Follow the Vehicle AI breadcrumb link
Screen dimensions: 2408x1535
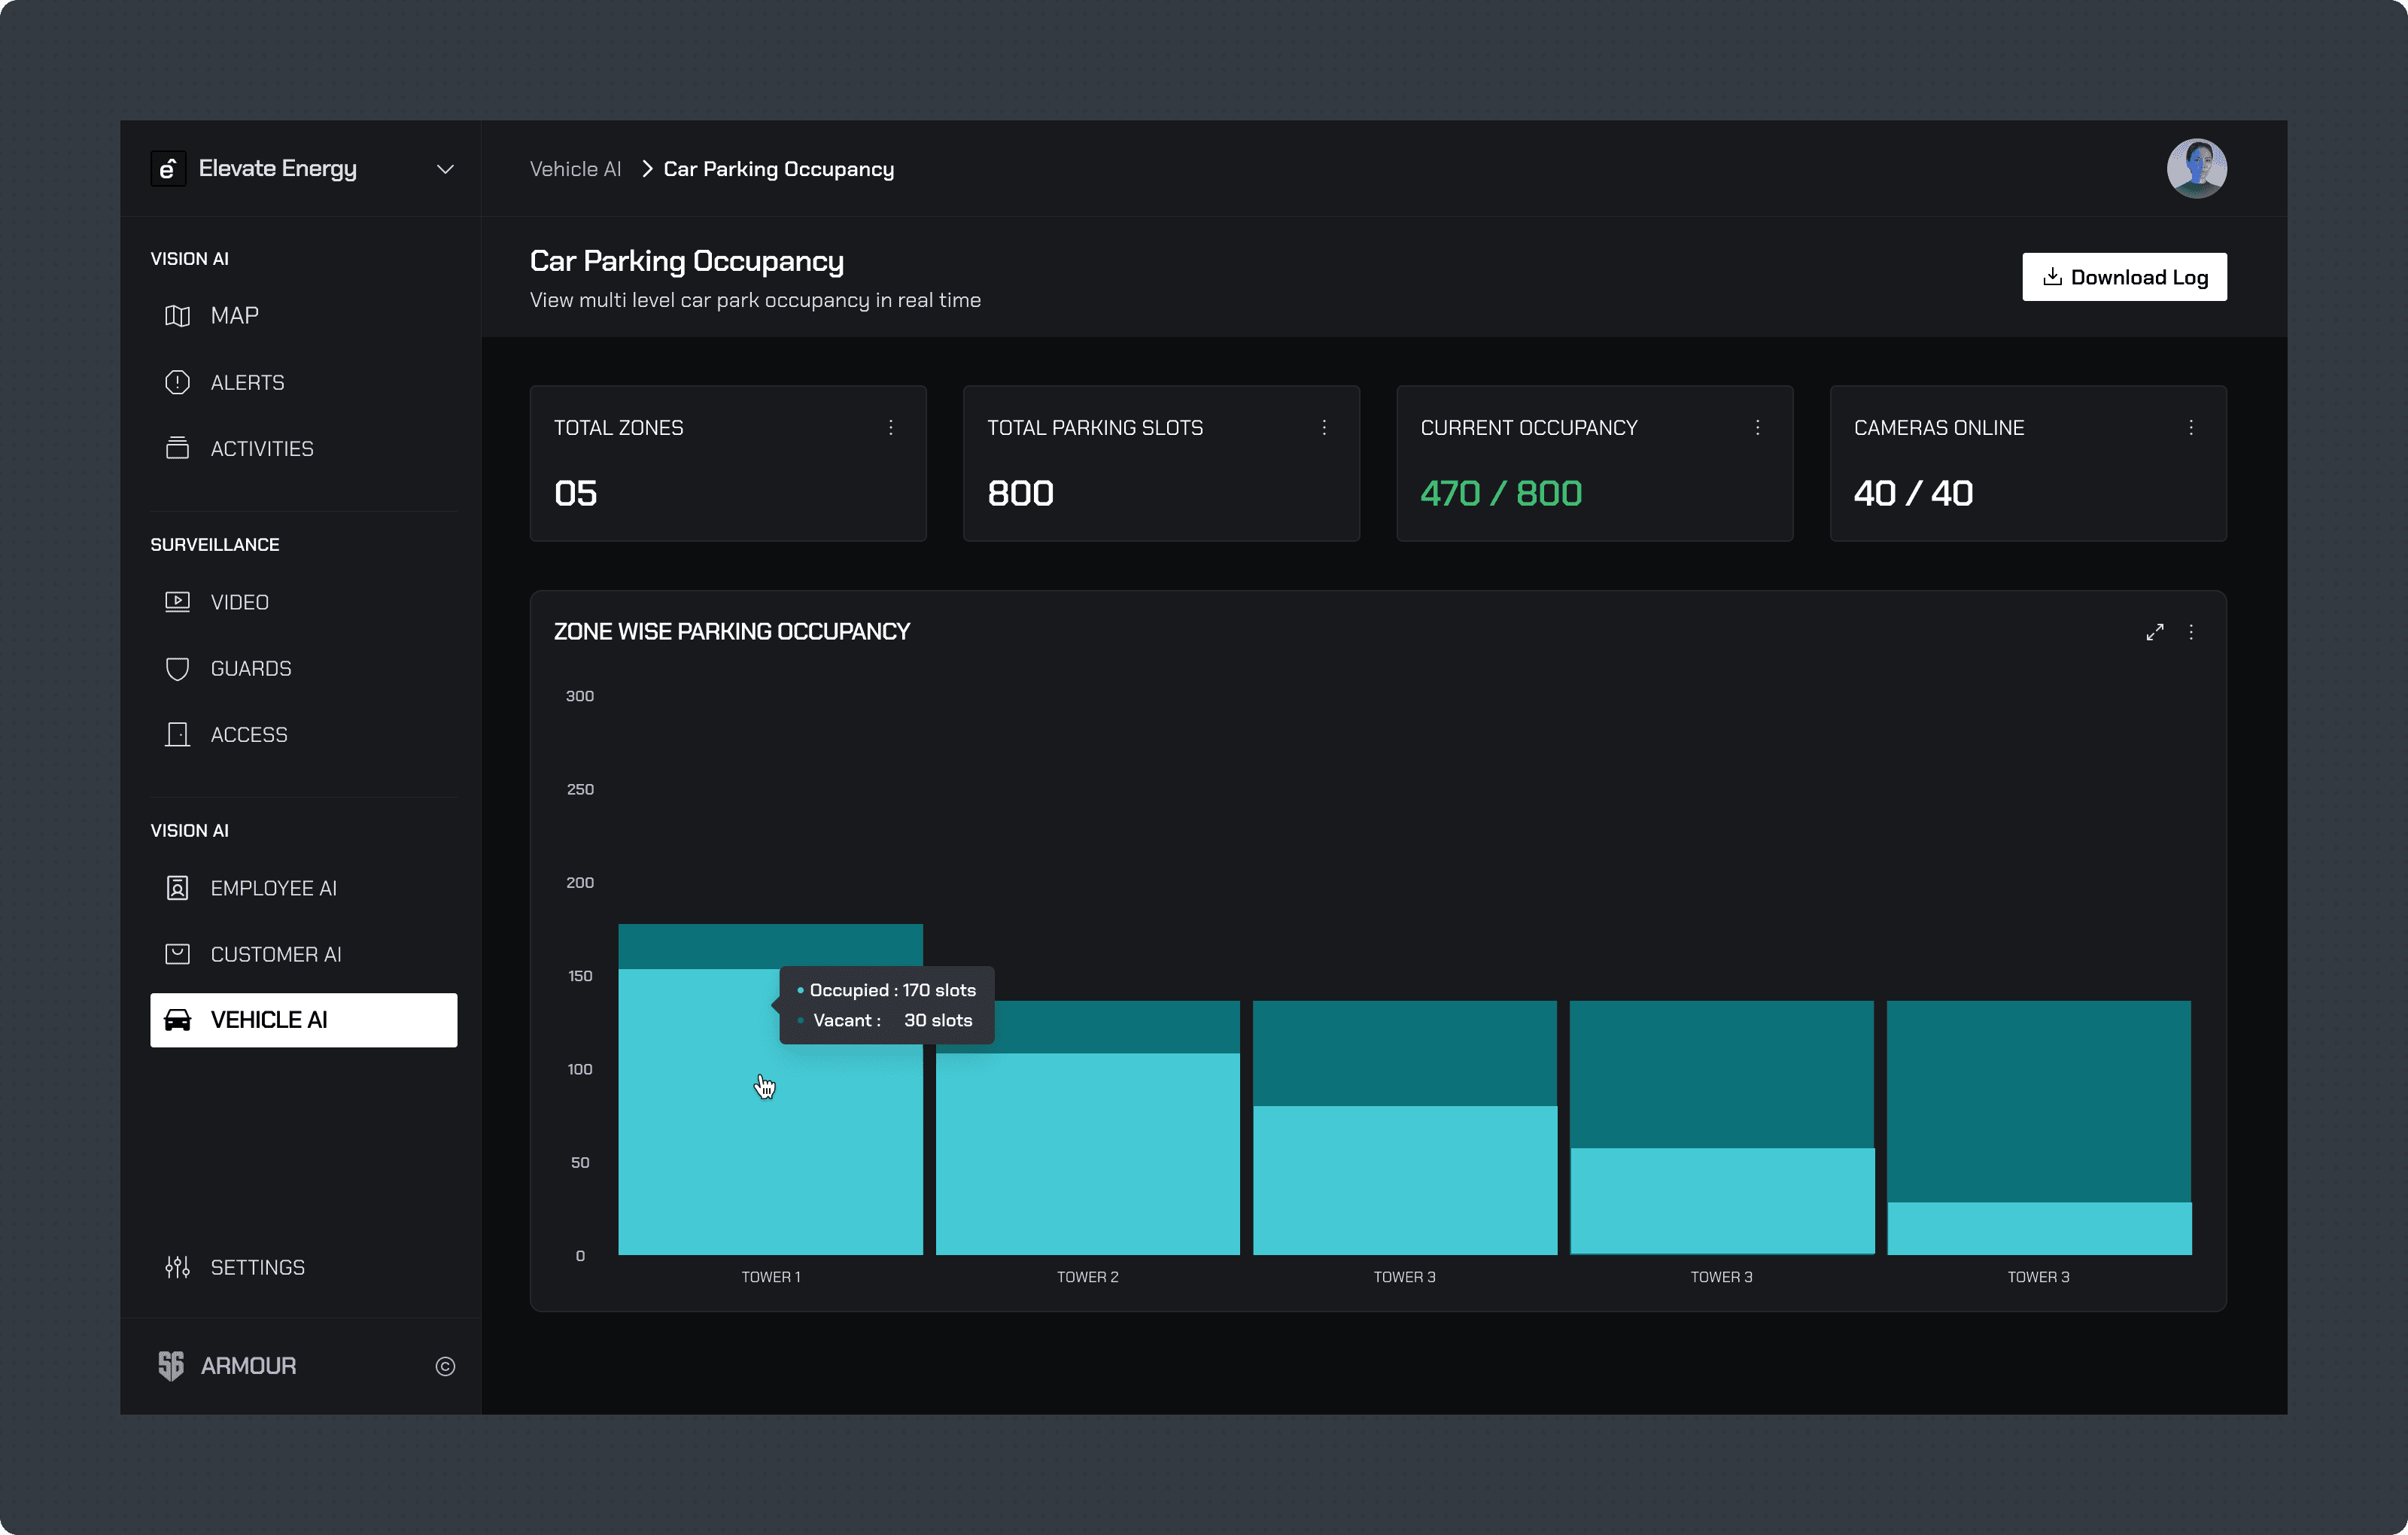575,169
